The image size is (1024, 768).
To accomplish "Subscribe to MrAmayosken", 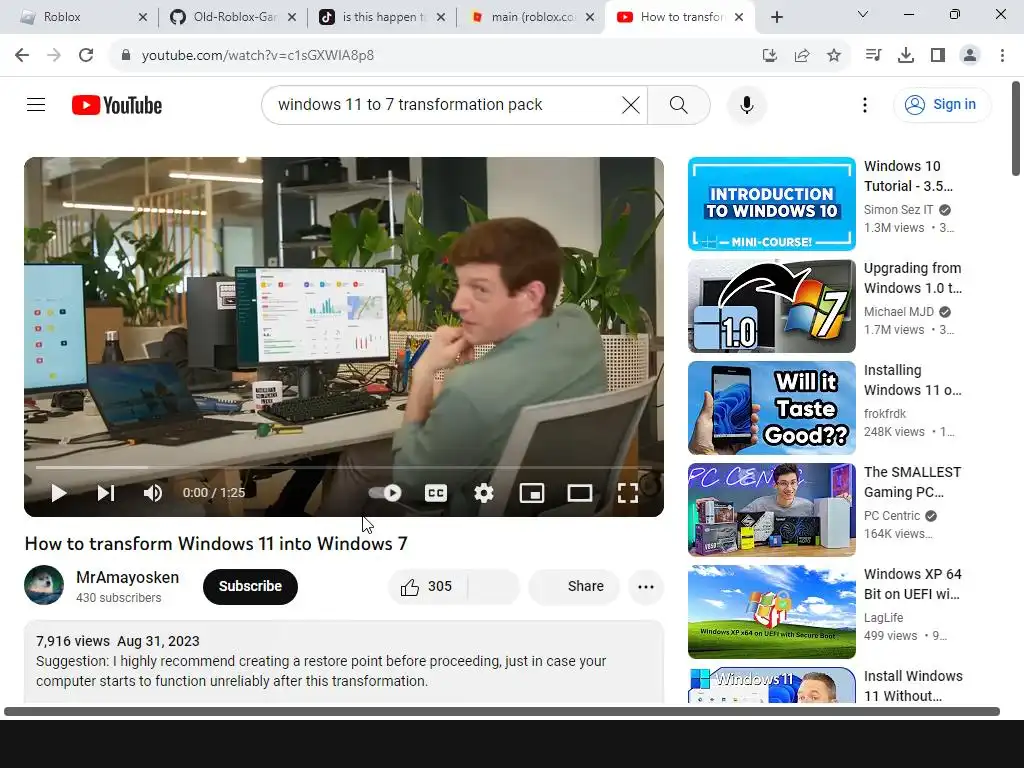I will [x=250, y=586].
